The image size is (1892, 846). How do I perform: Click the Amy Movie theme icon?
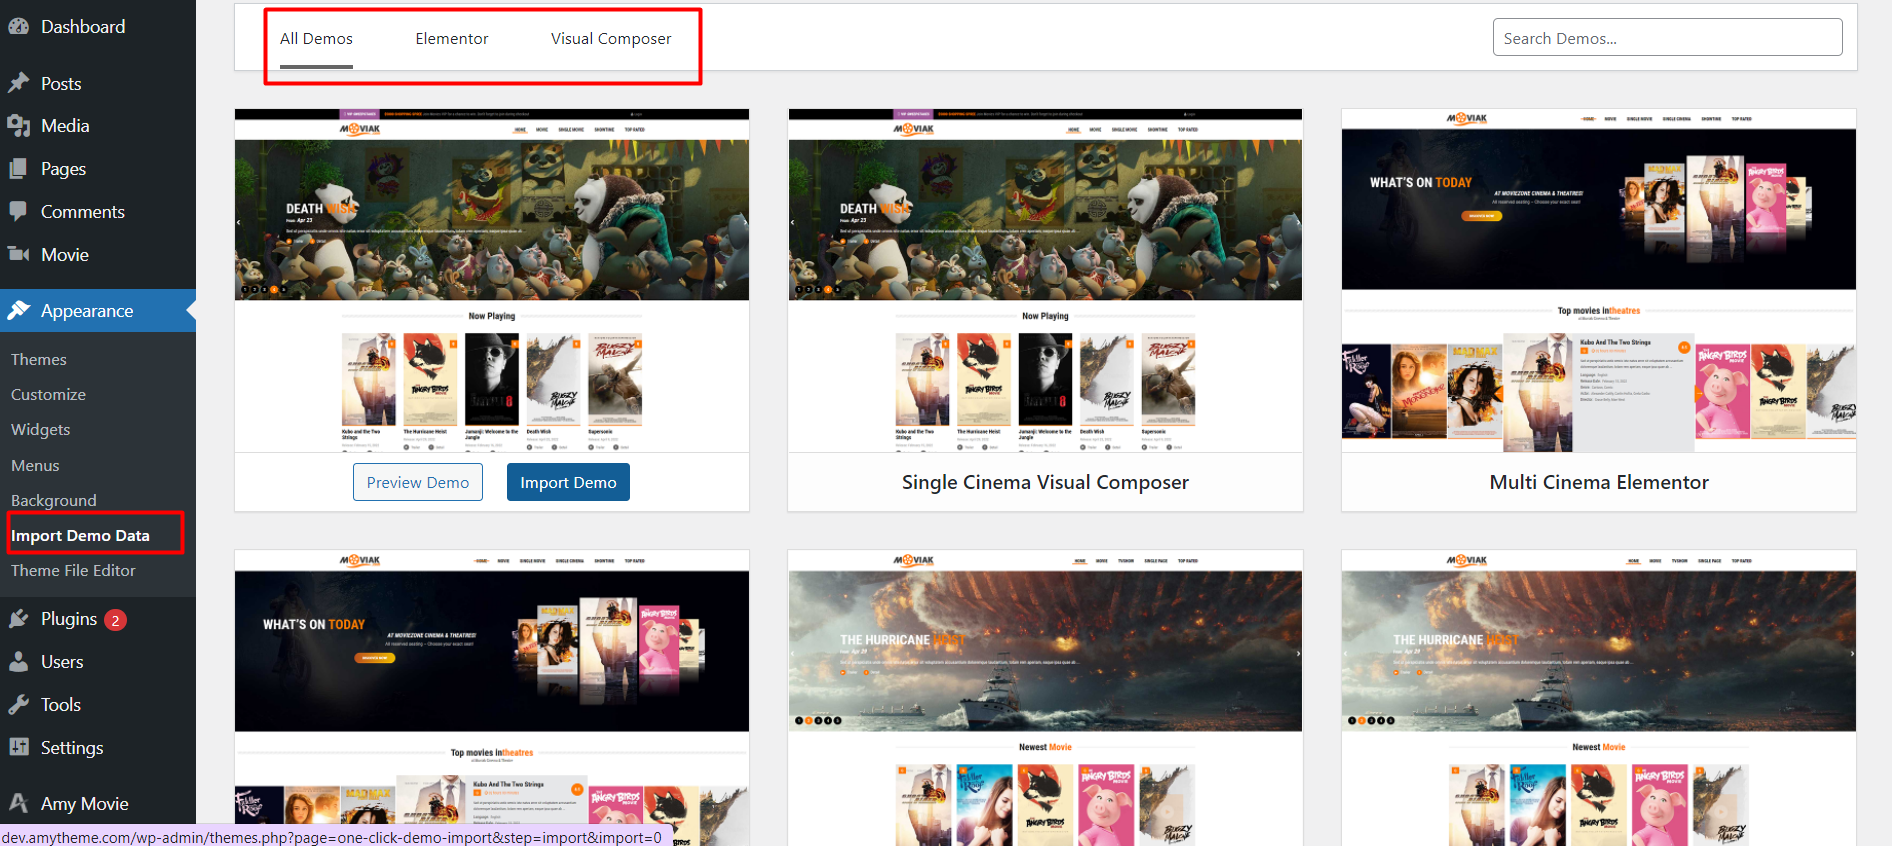tap(18, 803)
